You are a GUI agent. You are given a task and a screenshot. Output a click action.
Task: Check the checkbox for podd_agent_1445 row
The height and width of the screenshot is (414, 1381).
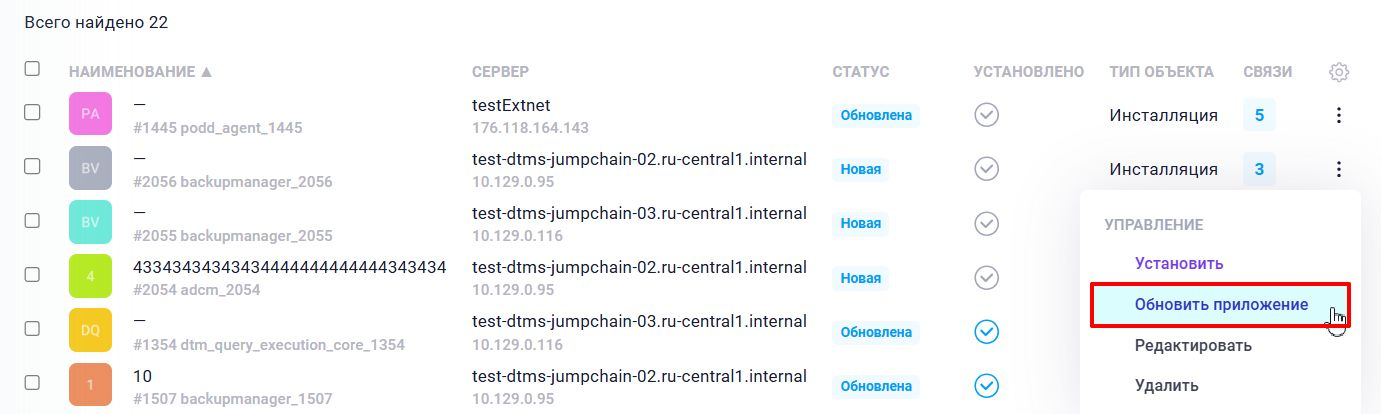(x=32, y=113)
